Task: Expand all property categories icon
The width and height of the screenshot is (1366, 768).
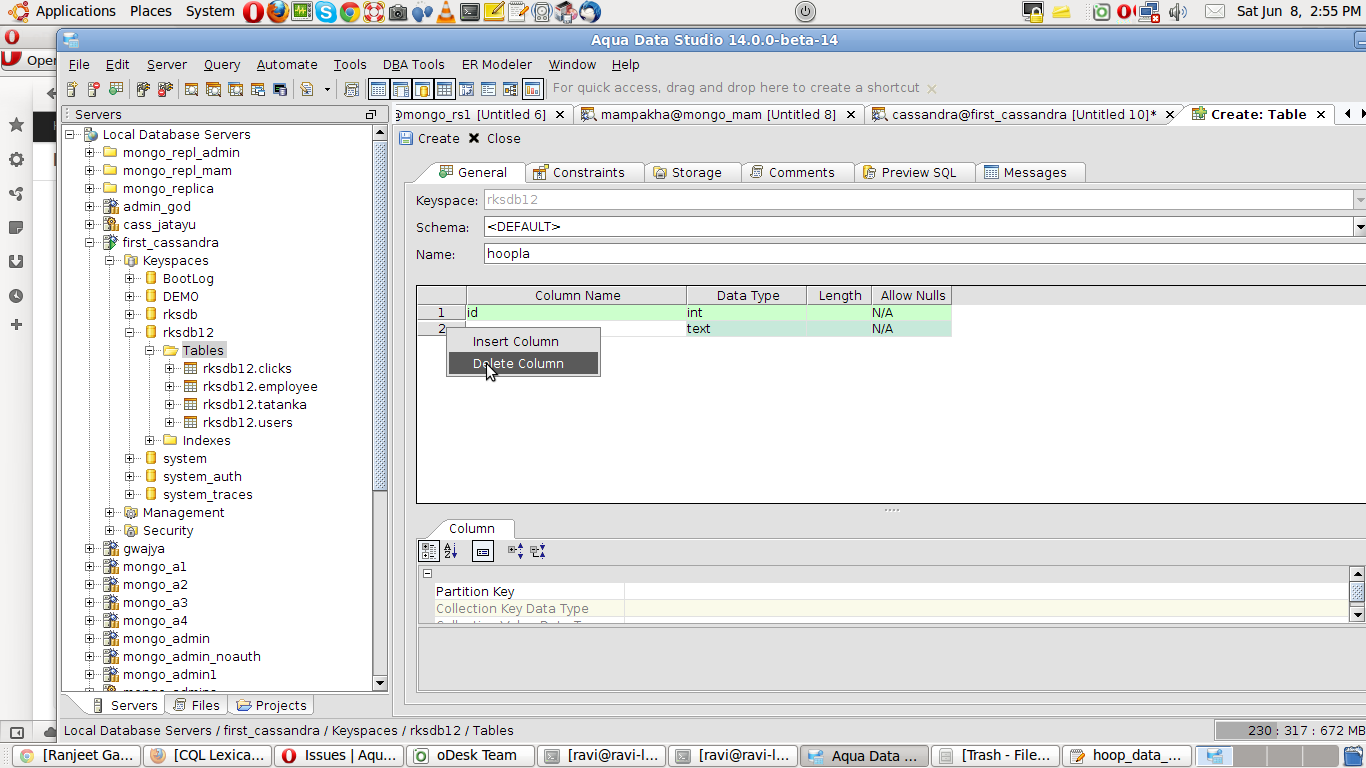Action: (516, 551)
